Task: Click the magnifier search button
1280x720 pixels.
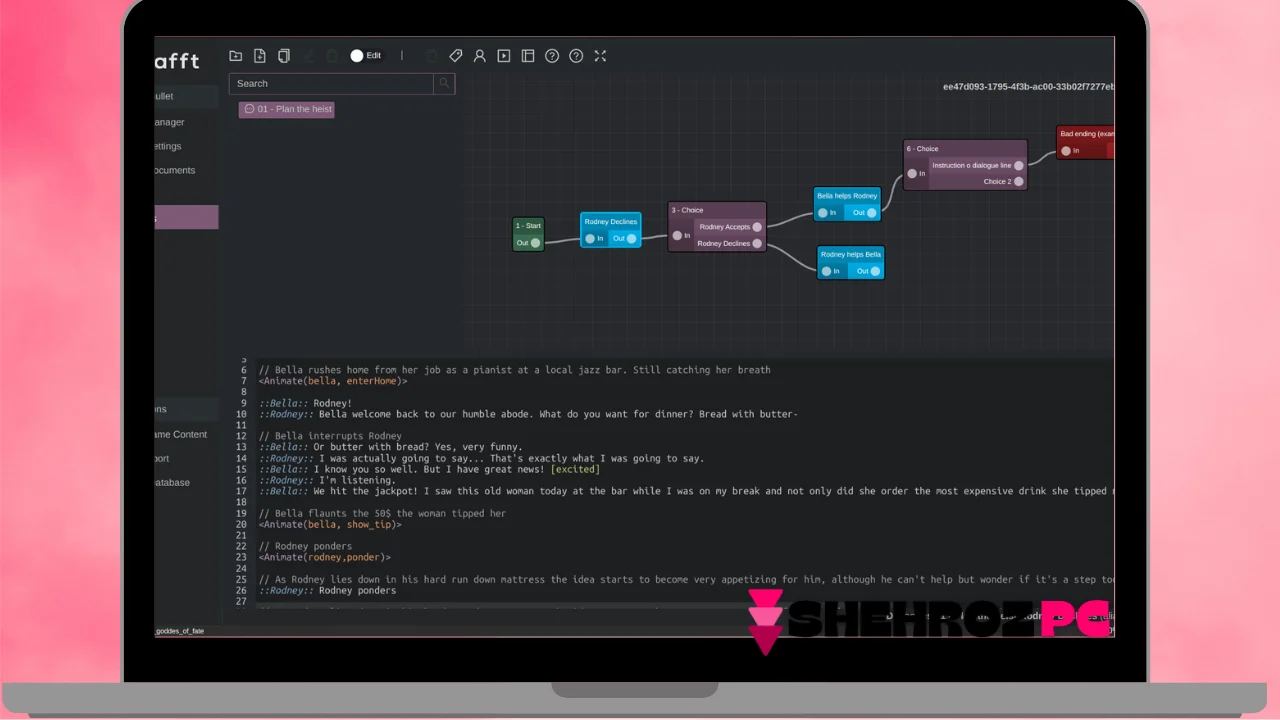Action: point(444,84)
